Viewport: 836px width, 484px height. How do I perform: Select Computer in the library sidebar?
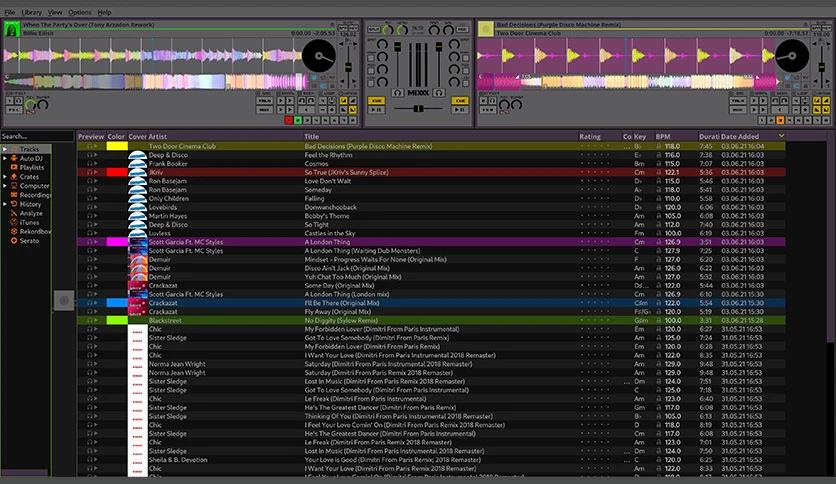click(35, 186)
